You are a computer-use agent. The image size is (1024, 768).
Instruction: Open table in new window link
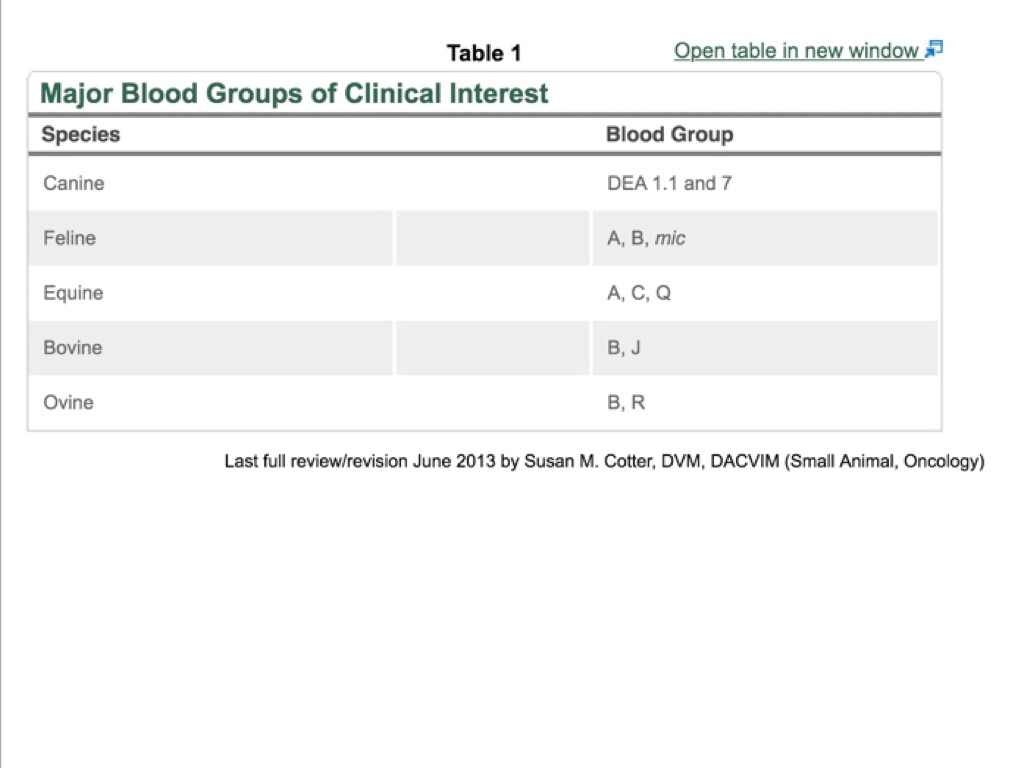coord(796,51)
